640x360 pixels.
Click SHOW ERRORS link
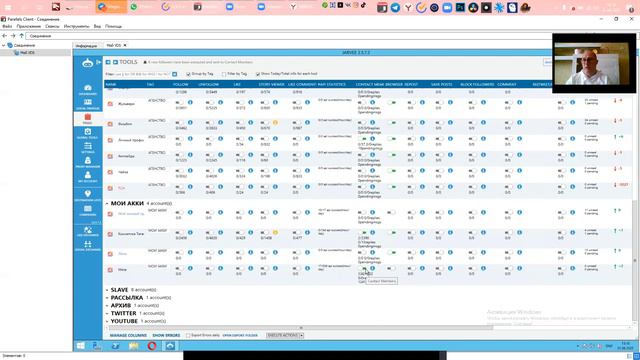tap(166, 336)
